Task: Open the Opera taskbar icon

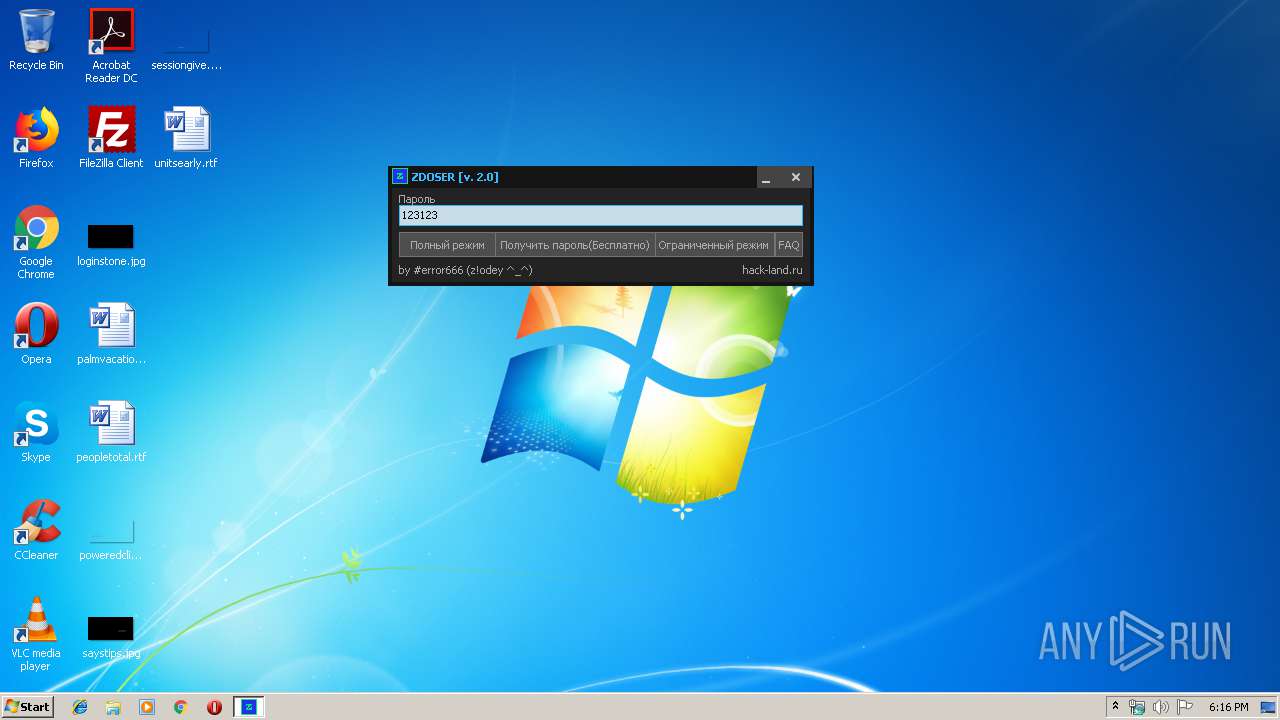Action: [214, 707]
